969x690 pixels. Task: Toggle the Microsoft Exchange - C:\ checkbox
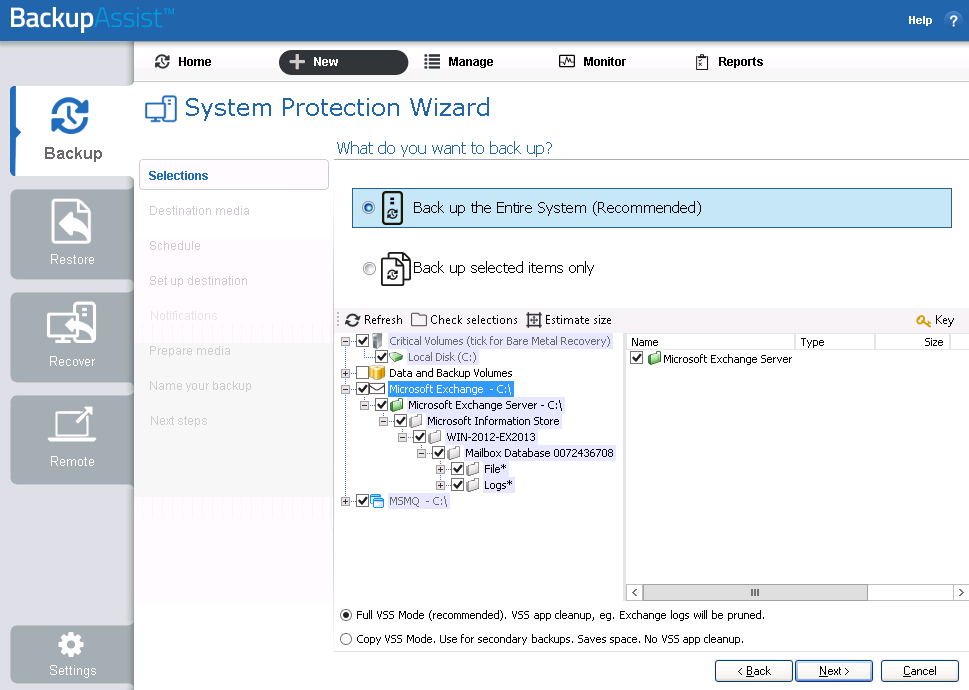pyautogui.click(x=363, y=389)
